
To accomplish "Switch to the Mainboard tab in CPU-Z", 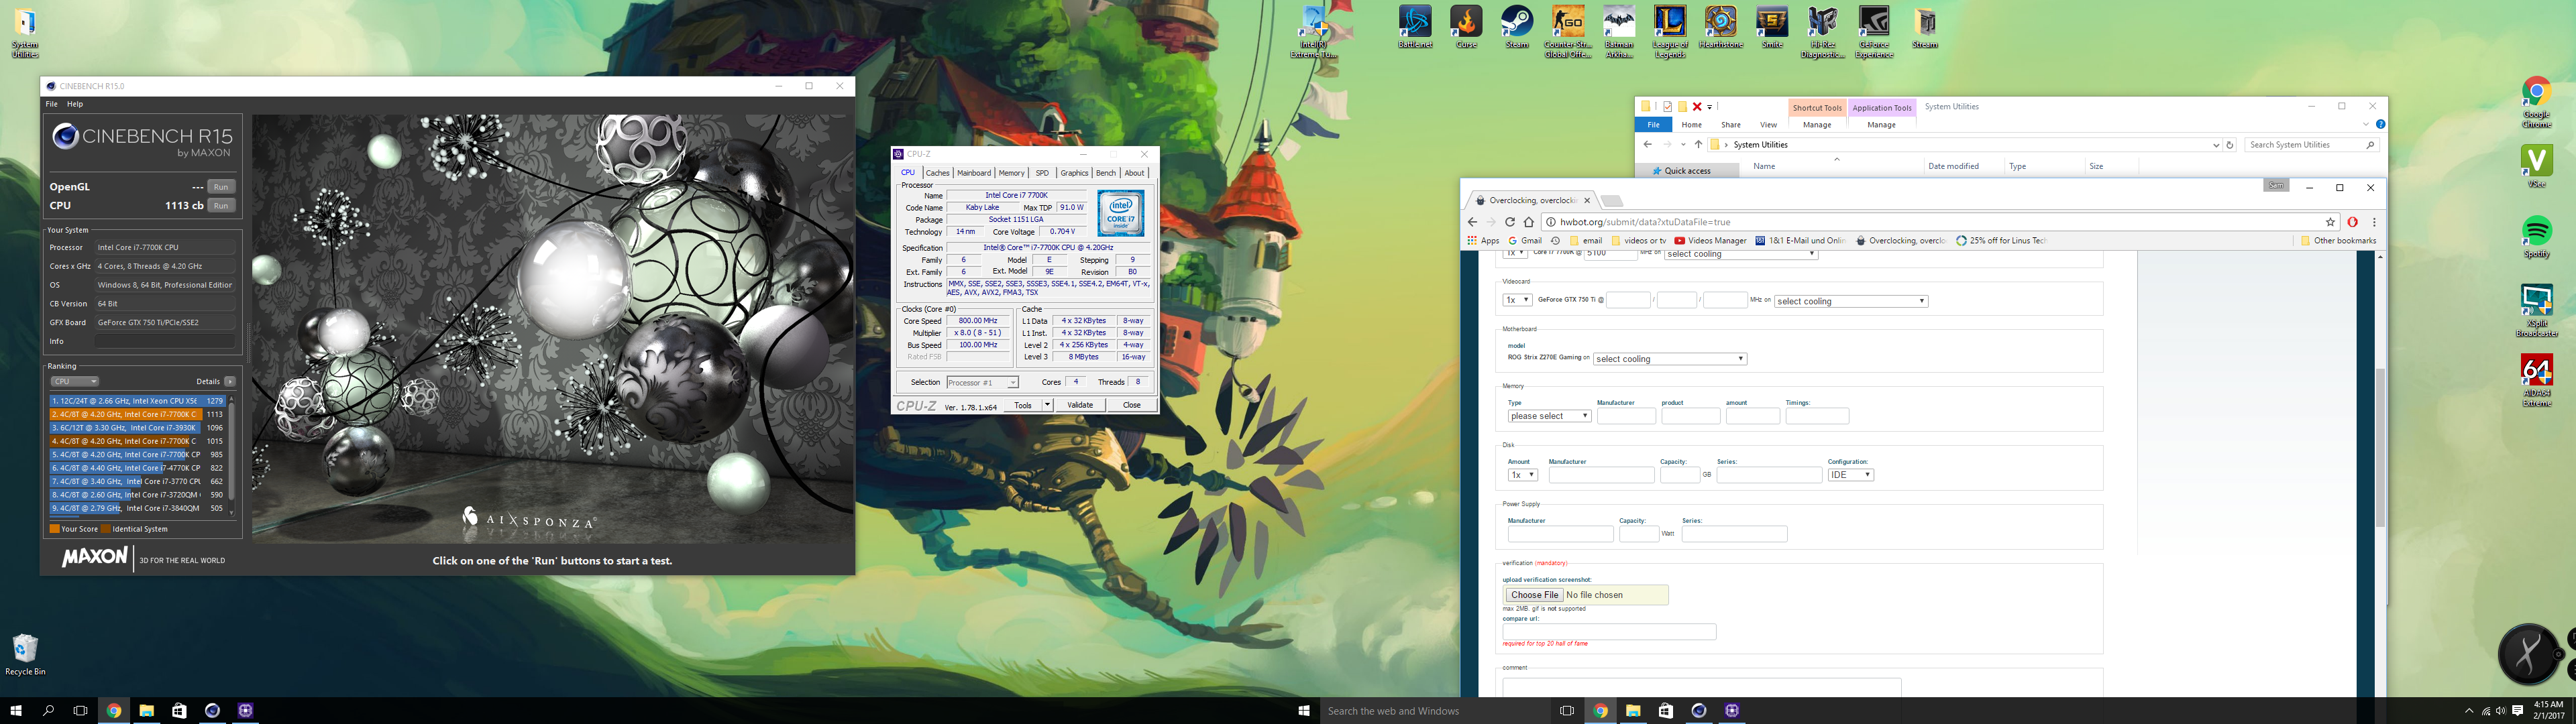I will point(974,173).
